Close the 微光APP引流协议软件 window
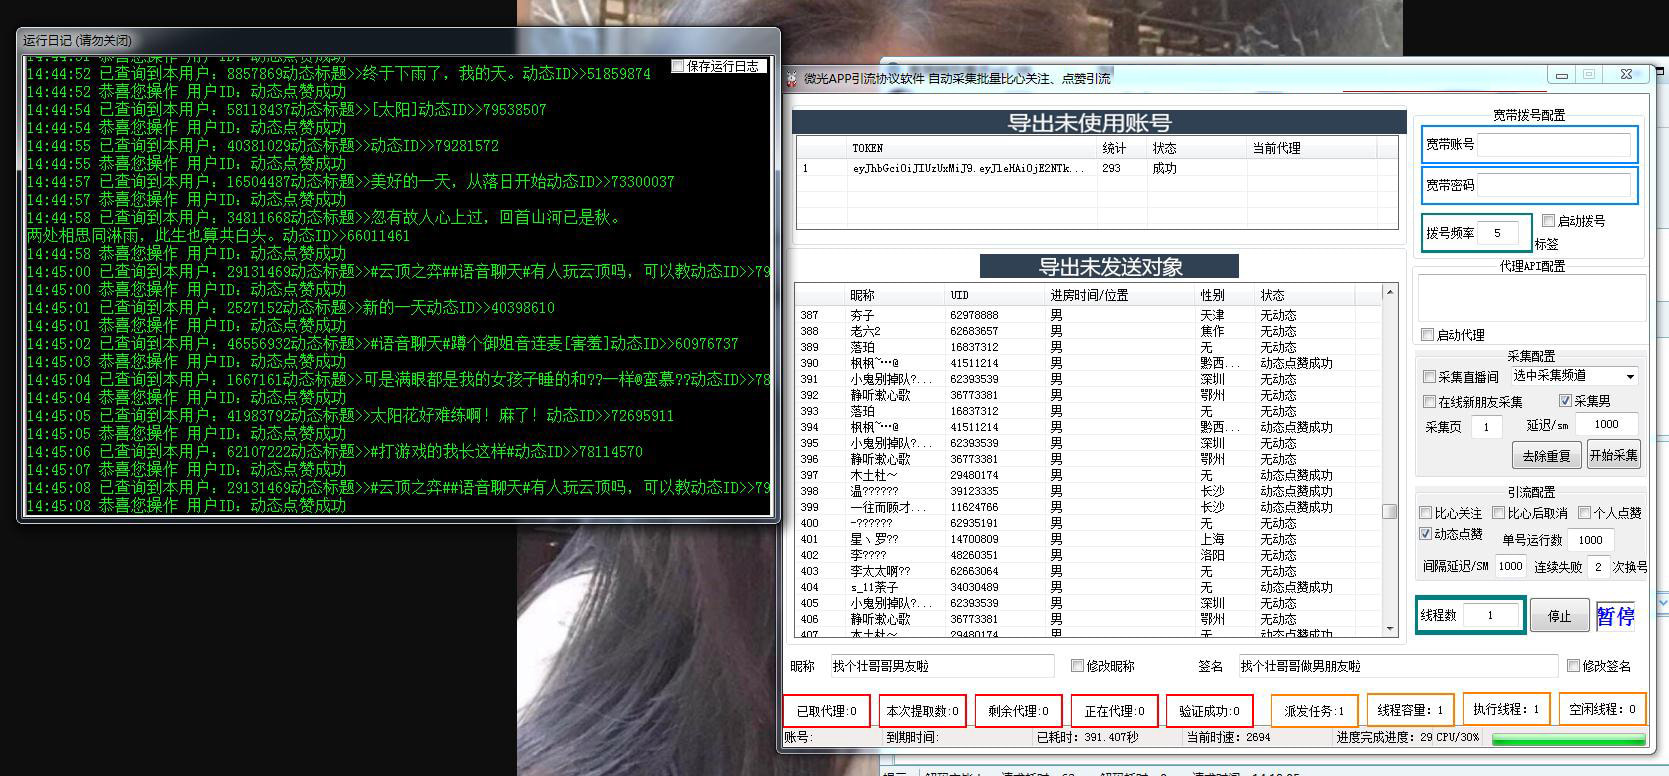This screenshot has width=1669, height=776. [1626, 75]
